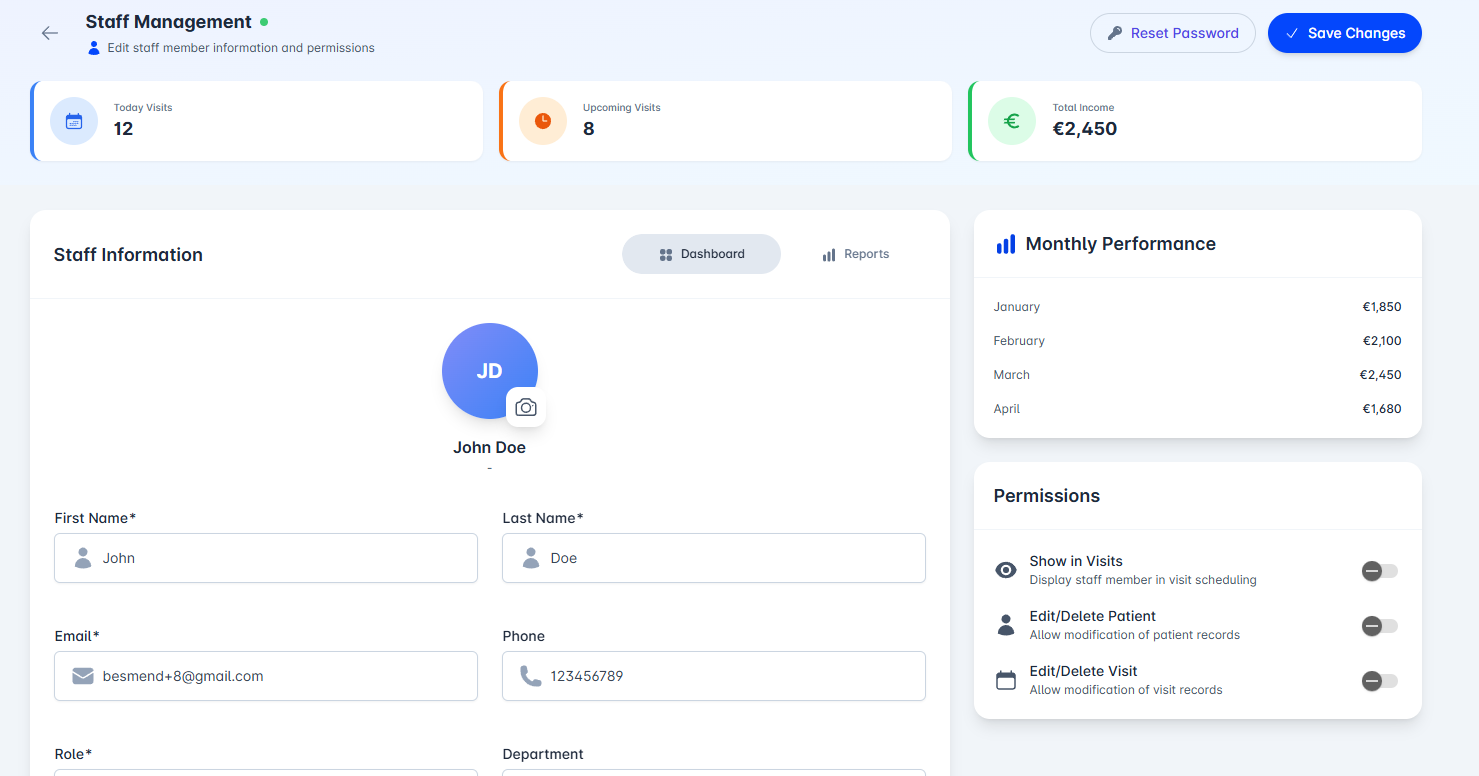
Task: Click the person icon beside Edit/Delete Patient
Action: 1006,625
